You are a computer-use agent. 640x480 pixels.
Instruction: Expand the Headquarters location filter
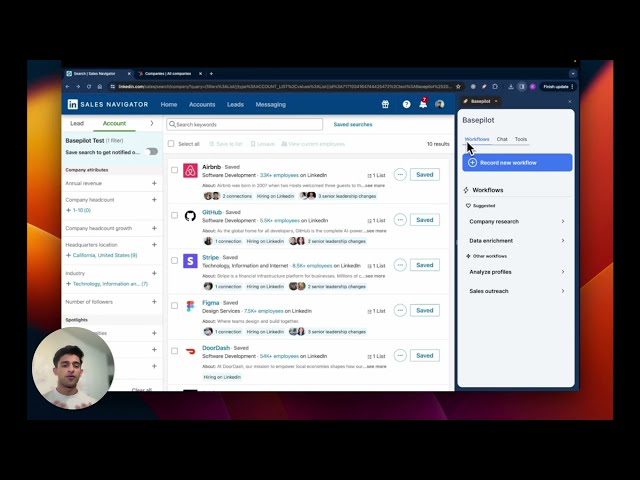[x=154, y=244]
